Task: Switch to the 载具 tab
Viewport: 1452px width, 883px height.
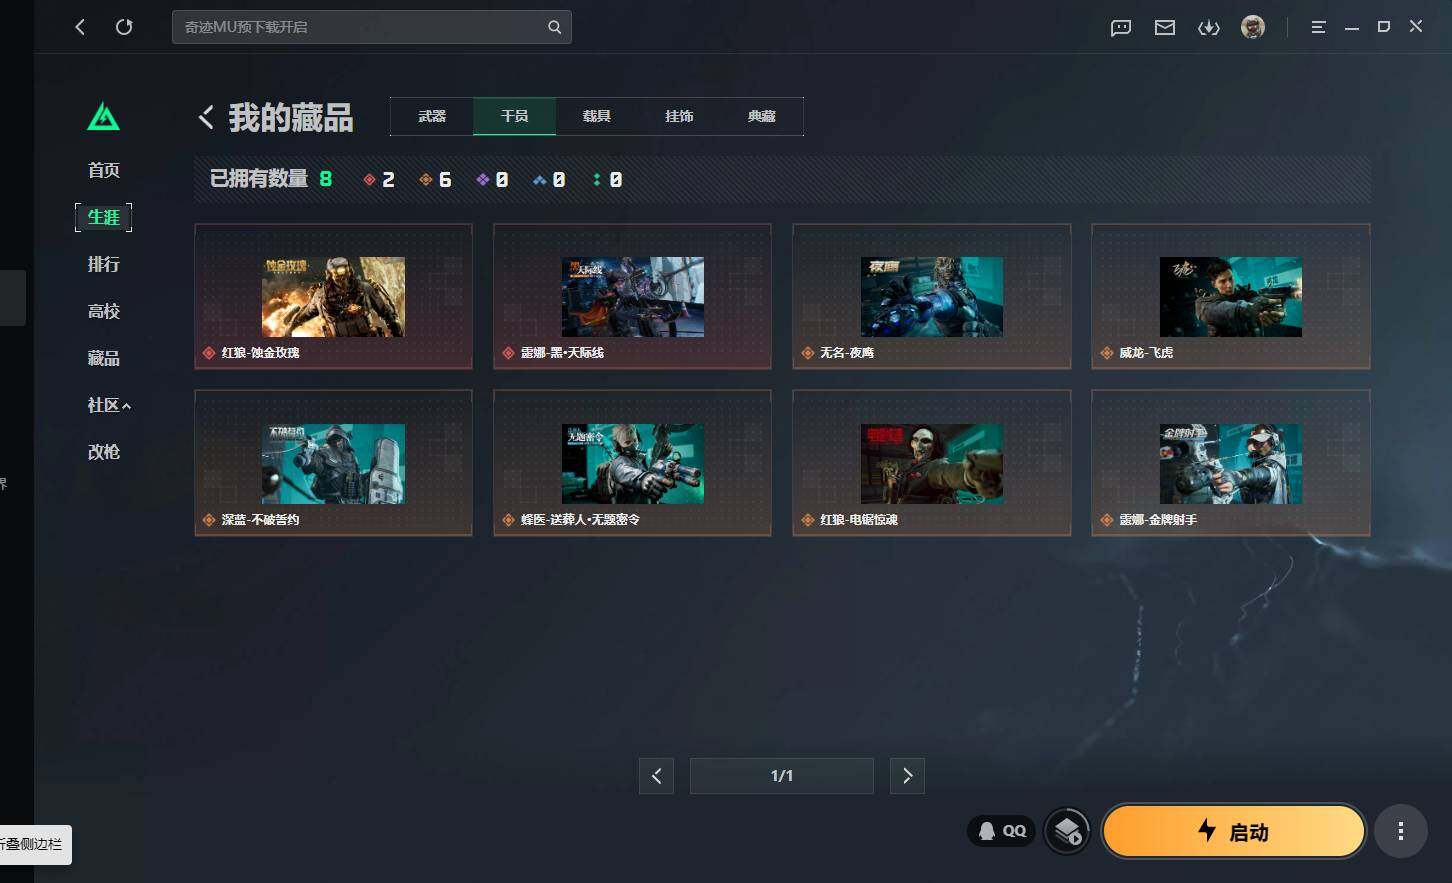Action: (x=597, y=116)
